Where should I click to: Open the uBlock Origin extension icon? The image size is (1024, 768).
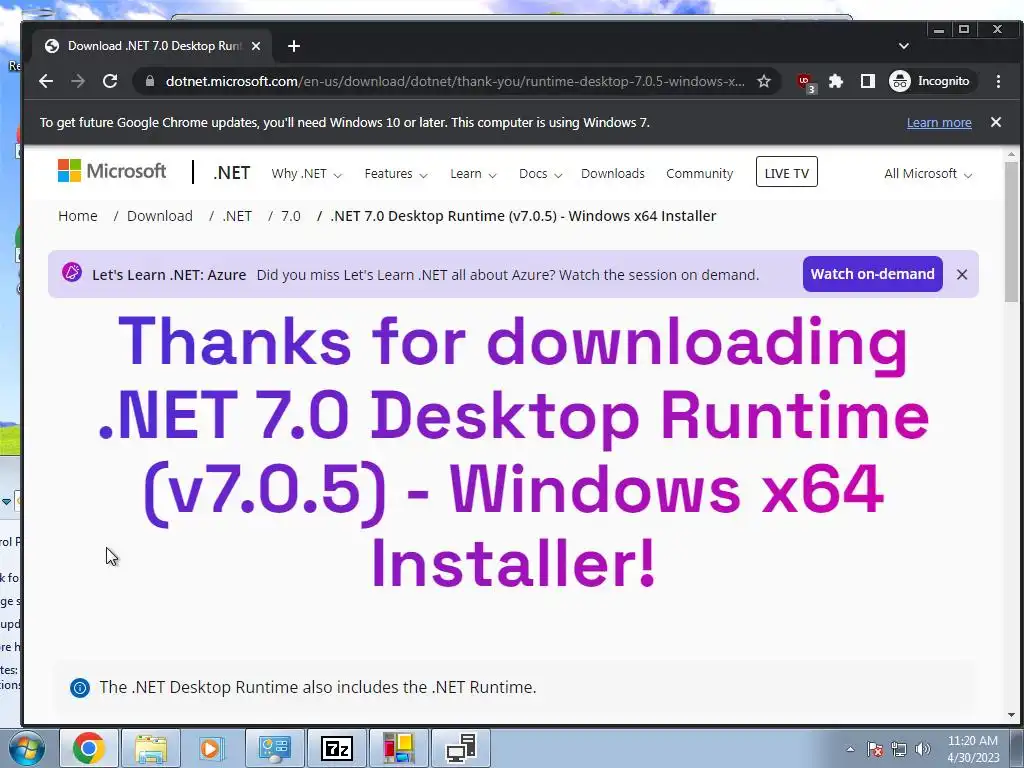[x=806, y=82]
